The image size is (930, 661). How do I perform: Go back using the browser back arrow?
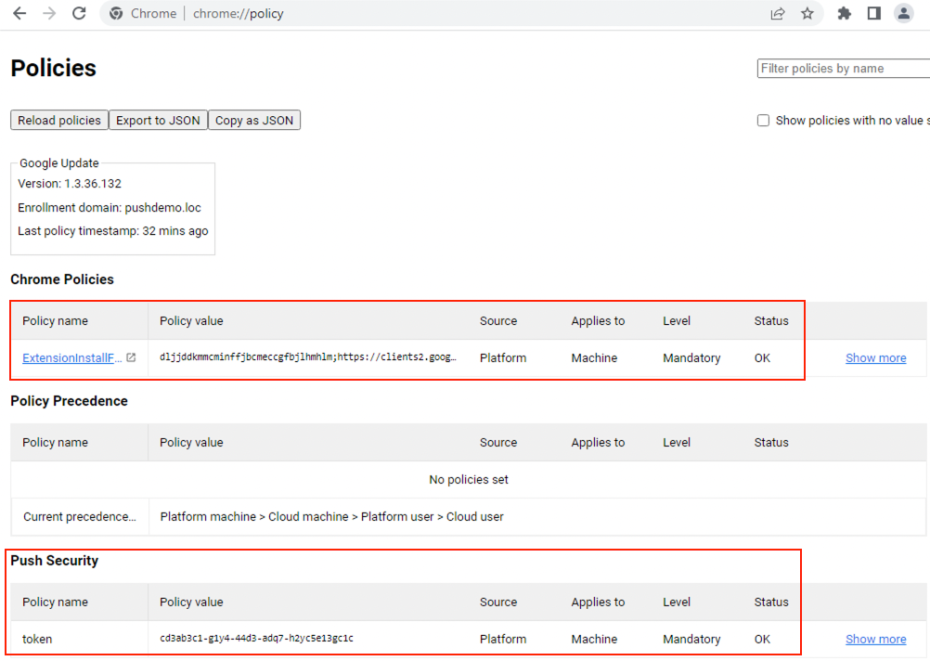pyautogui.click(x=20, y=13)
